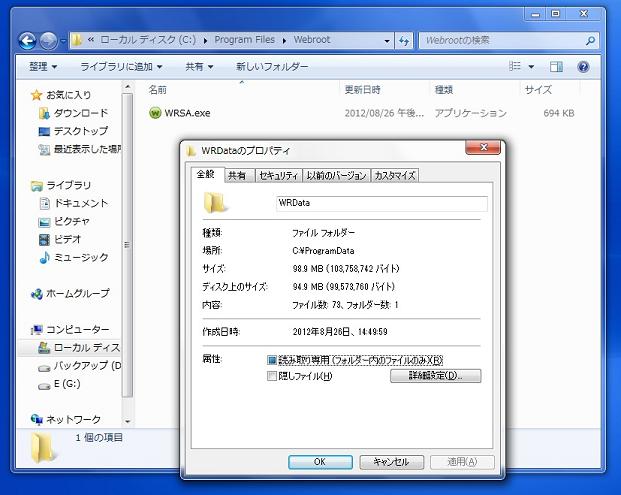
Task: Toggle 隠しファイル checkbox
Action: pos(272,376)
